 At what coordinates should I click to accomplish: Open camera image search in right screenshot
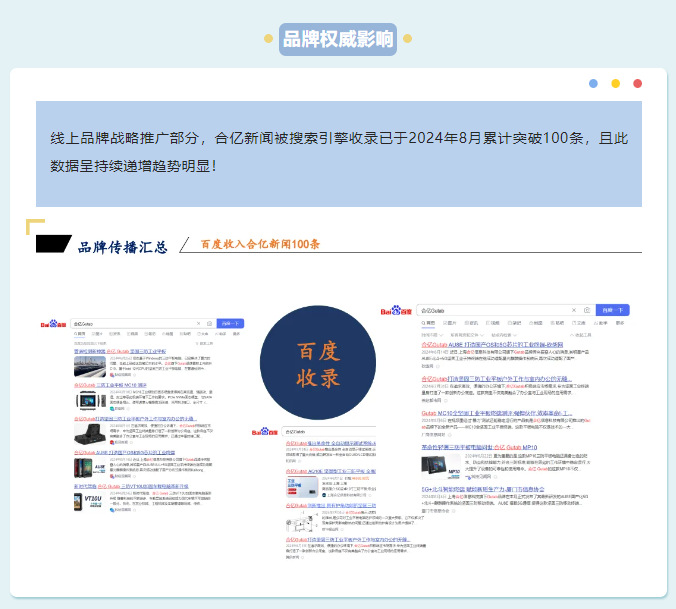(x=587, y=310)
